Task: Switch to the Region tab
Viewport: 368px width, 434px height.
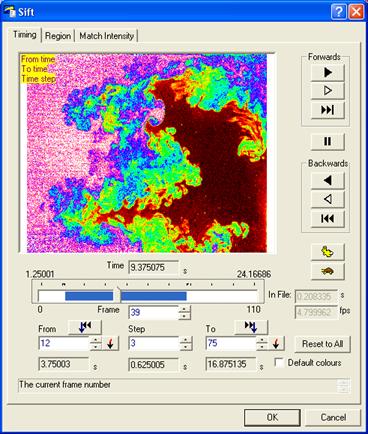Action: click(58, 36)
